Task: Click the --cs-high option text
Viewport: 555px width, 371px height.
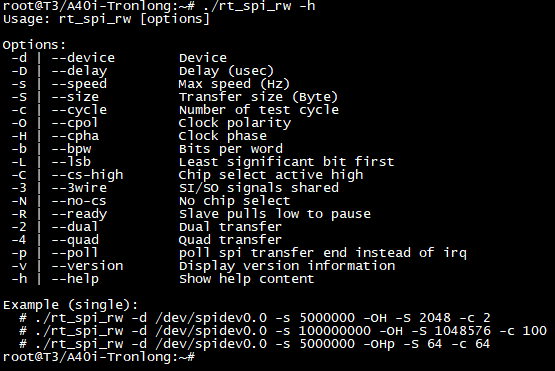Action: (87, 175)
